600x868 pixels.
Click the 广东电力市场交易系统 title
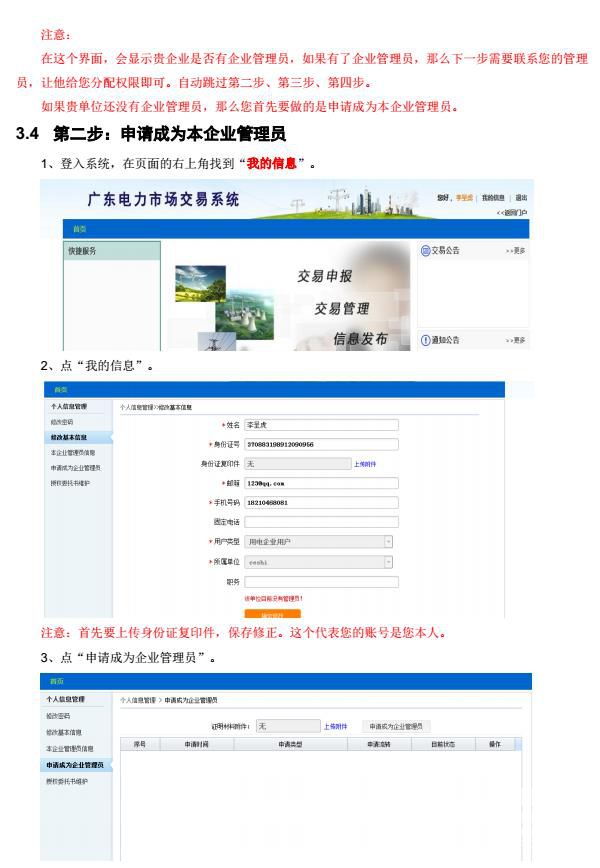(x=163, y=199)
